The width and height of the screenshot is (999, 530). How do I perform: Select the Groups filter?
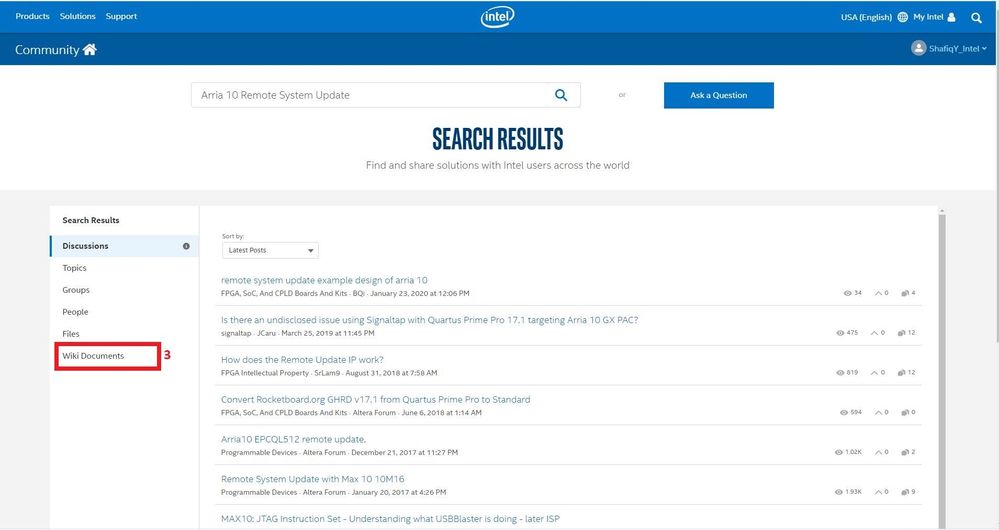(x=76, y=290)
